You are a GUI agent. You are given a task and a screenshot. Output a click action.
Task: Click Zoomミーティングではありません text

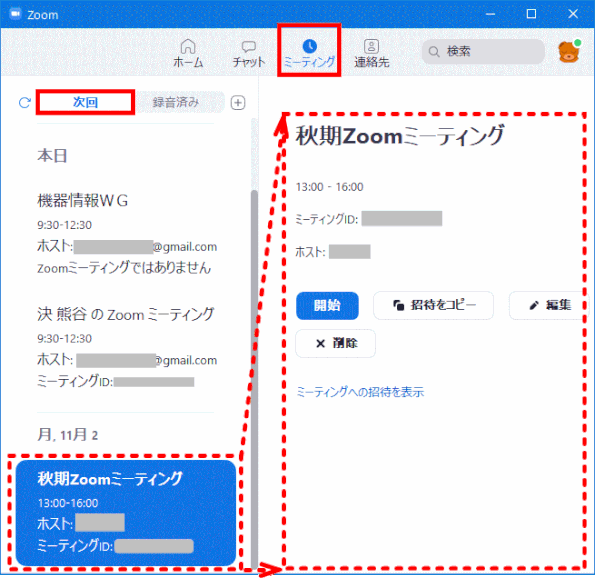(x=124, y=268)
